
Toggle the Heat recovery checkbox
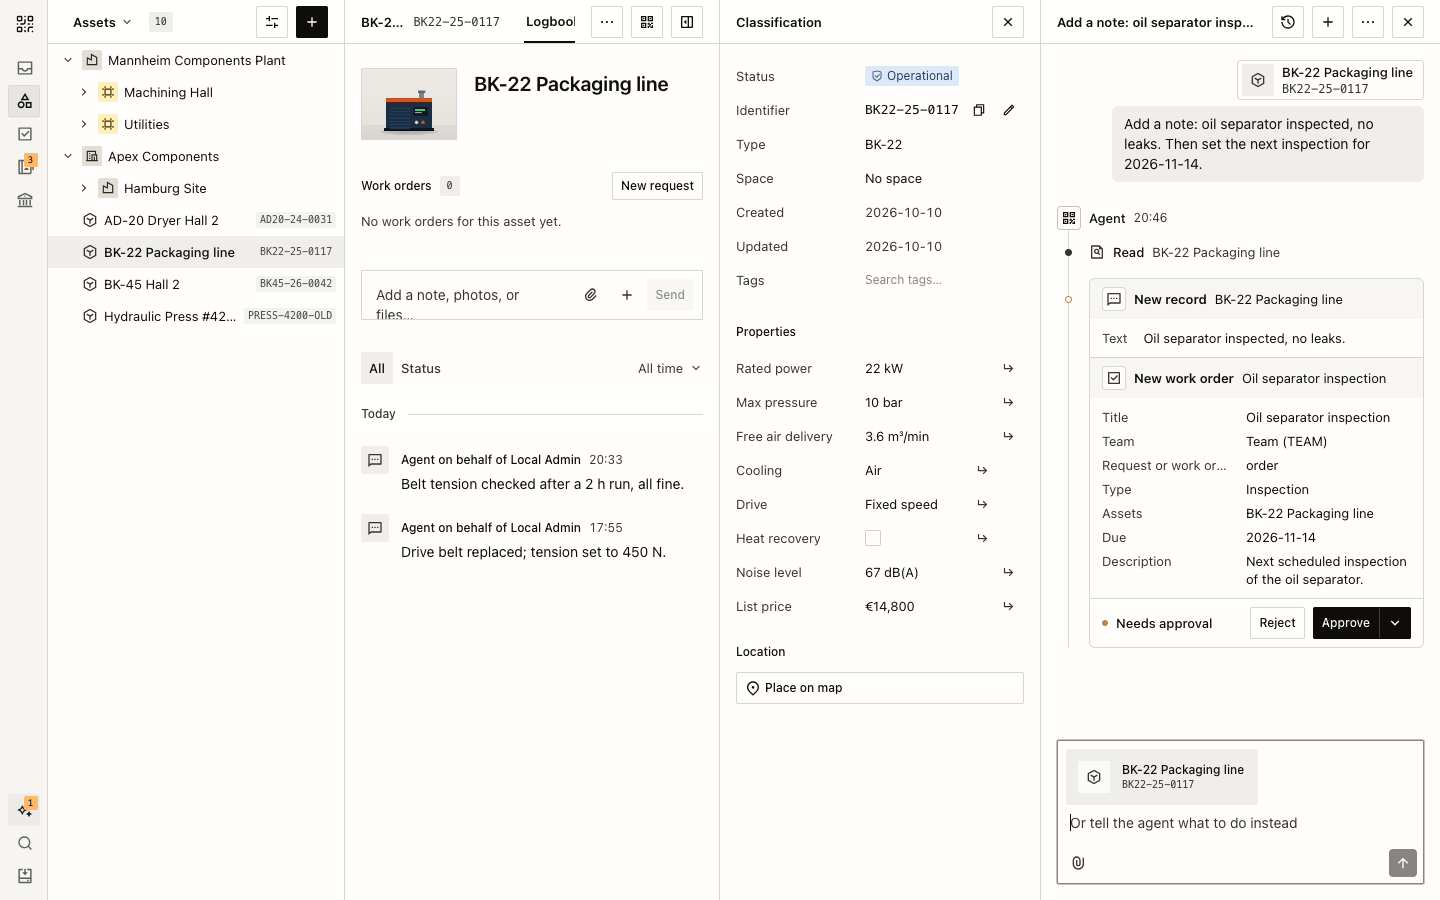(873, 538)
